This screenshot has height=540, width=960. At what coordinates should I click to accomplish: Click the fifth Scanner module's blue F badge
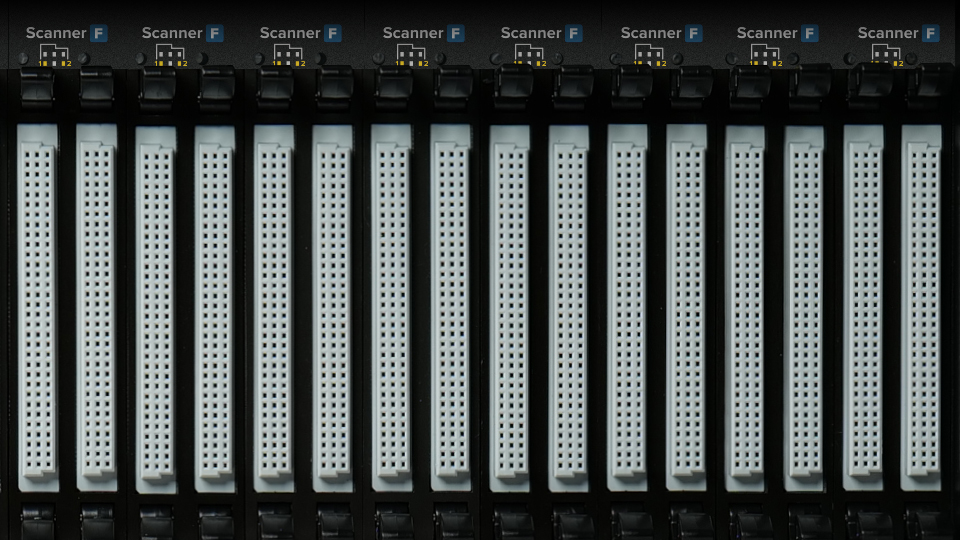coord(574,33)
